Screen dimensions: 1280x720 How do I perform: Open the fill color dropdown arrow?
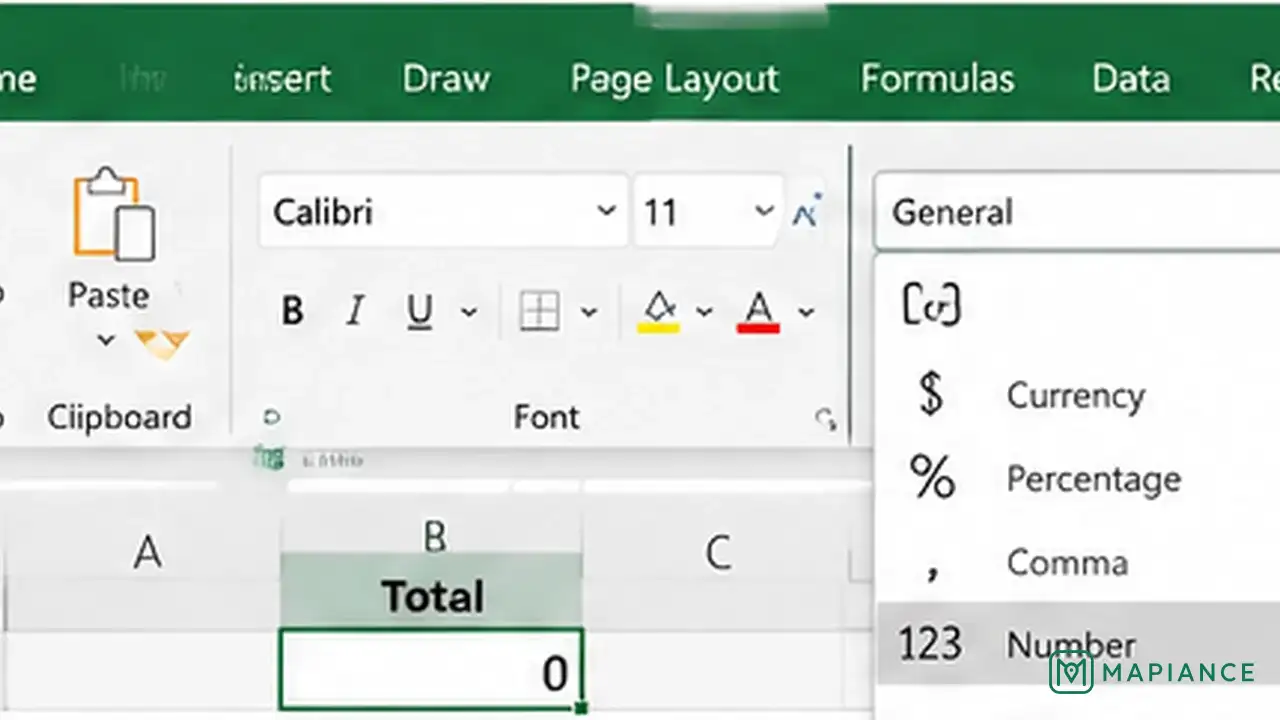tap(704, 312)
